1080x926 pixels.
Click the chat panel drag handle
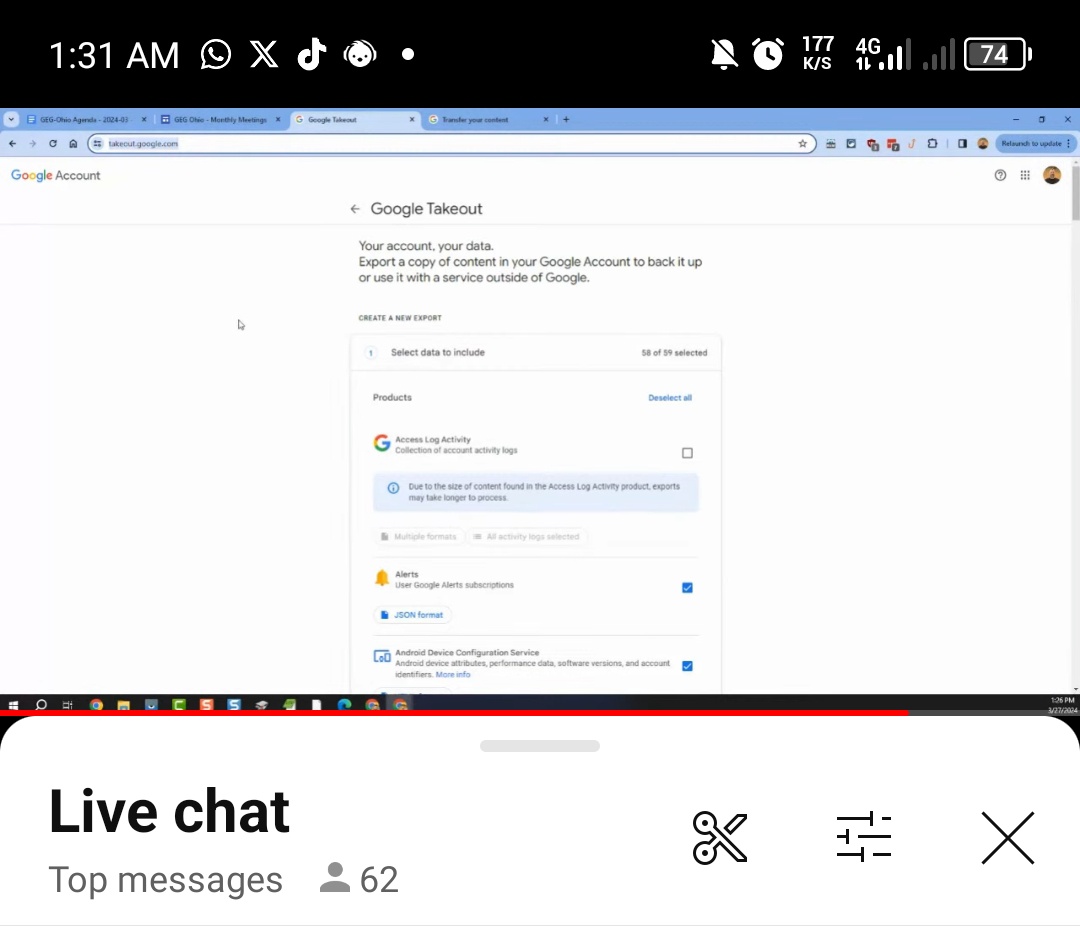540,745
